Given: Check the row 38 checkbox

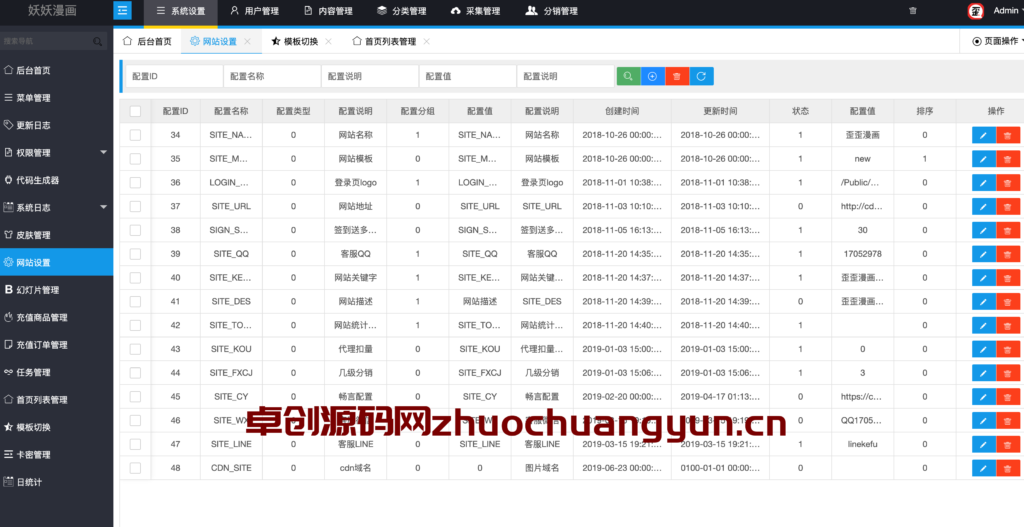Looking at the screenshot, I should coord(135,231).
